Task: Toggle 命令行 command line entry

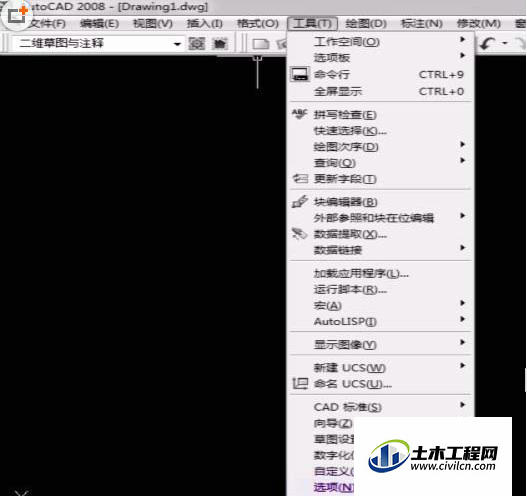Action: coord(381,75)
